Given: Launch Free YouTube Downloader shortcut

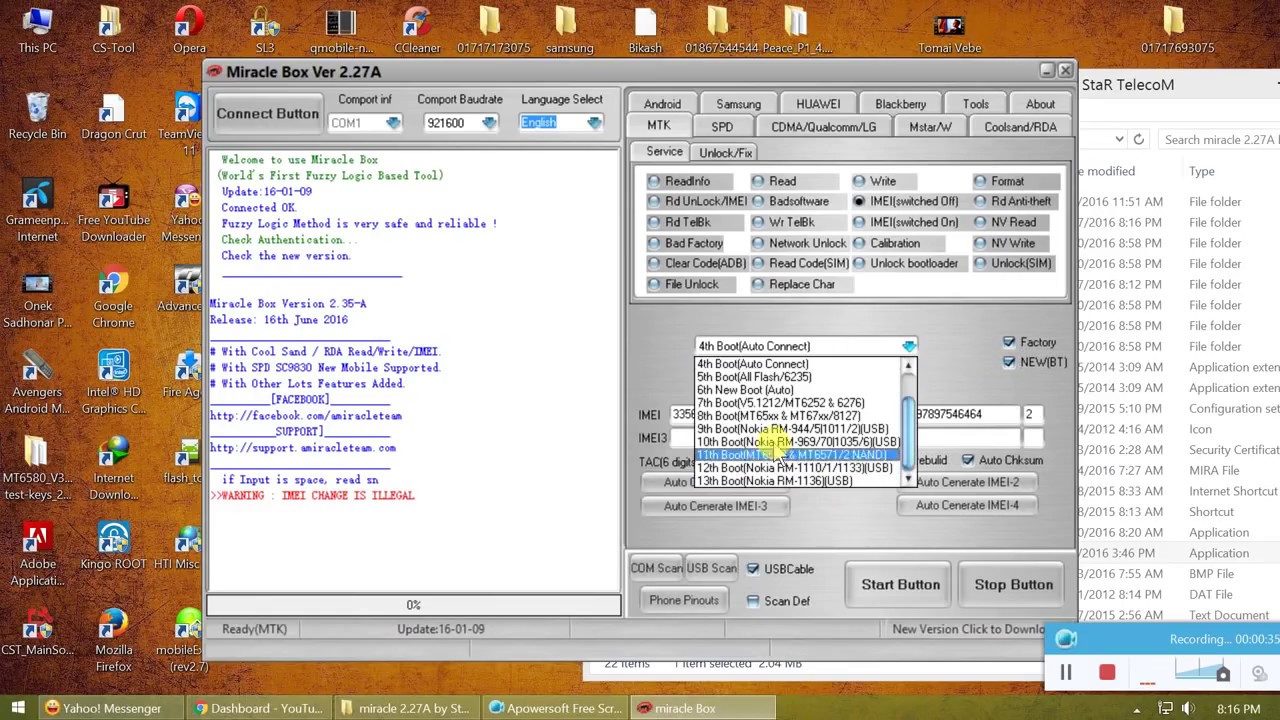Looking at the screenshot, I should (x=113, y=211).
